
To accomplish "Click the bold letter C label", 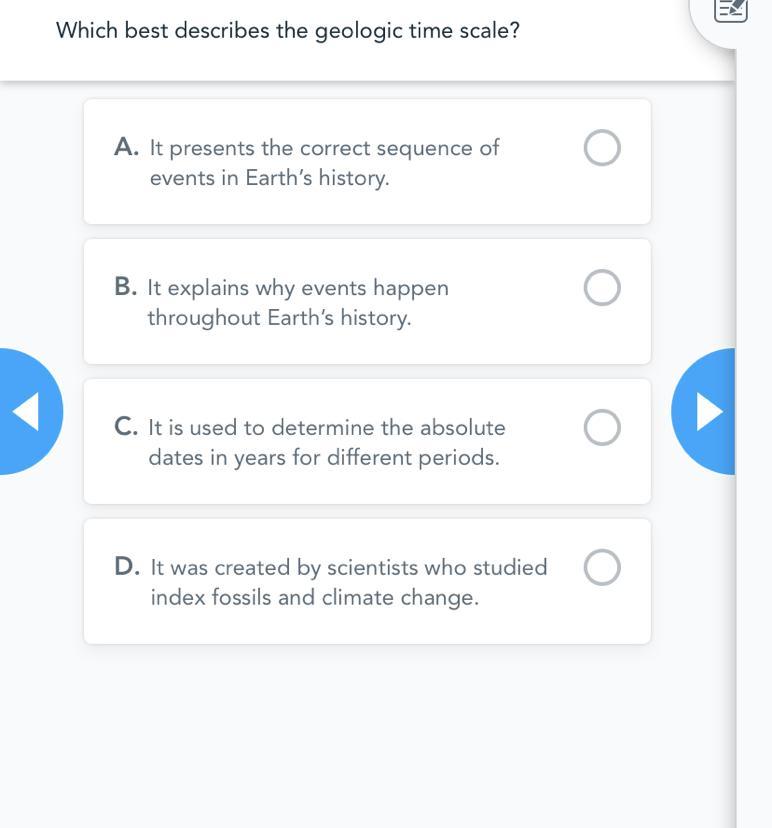I will [x=125, y=427].
